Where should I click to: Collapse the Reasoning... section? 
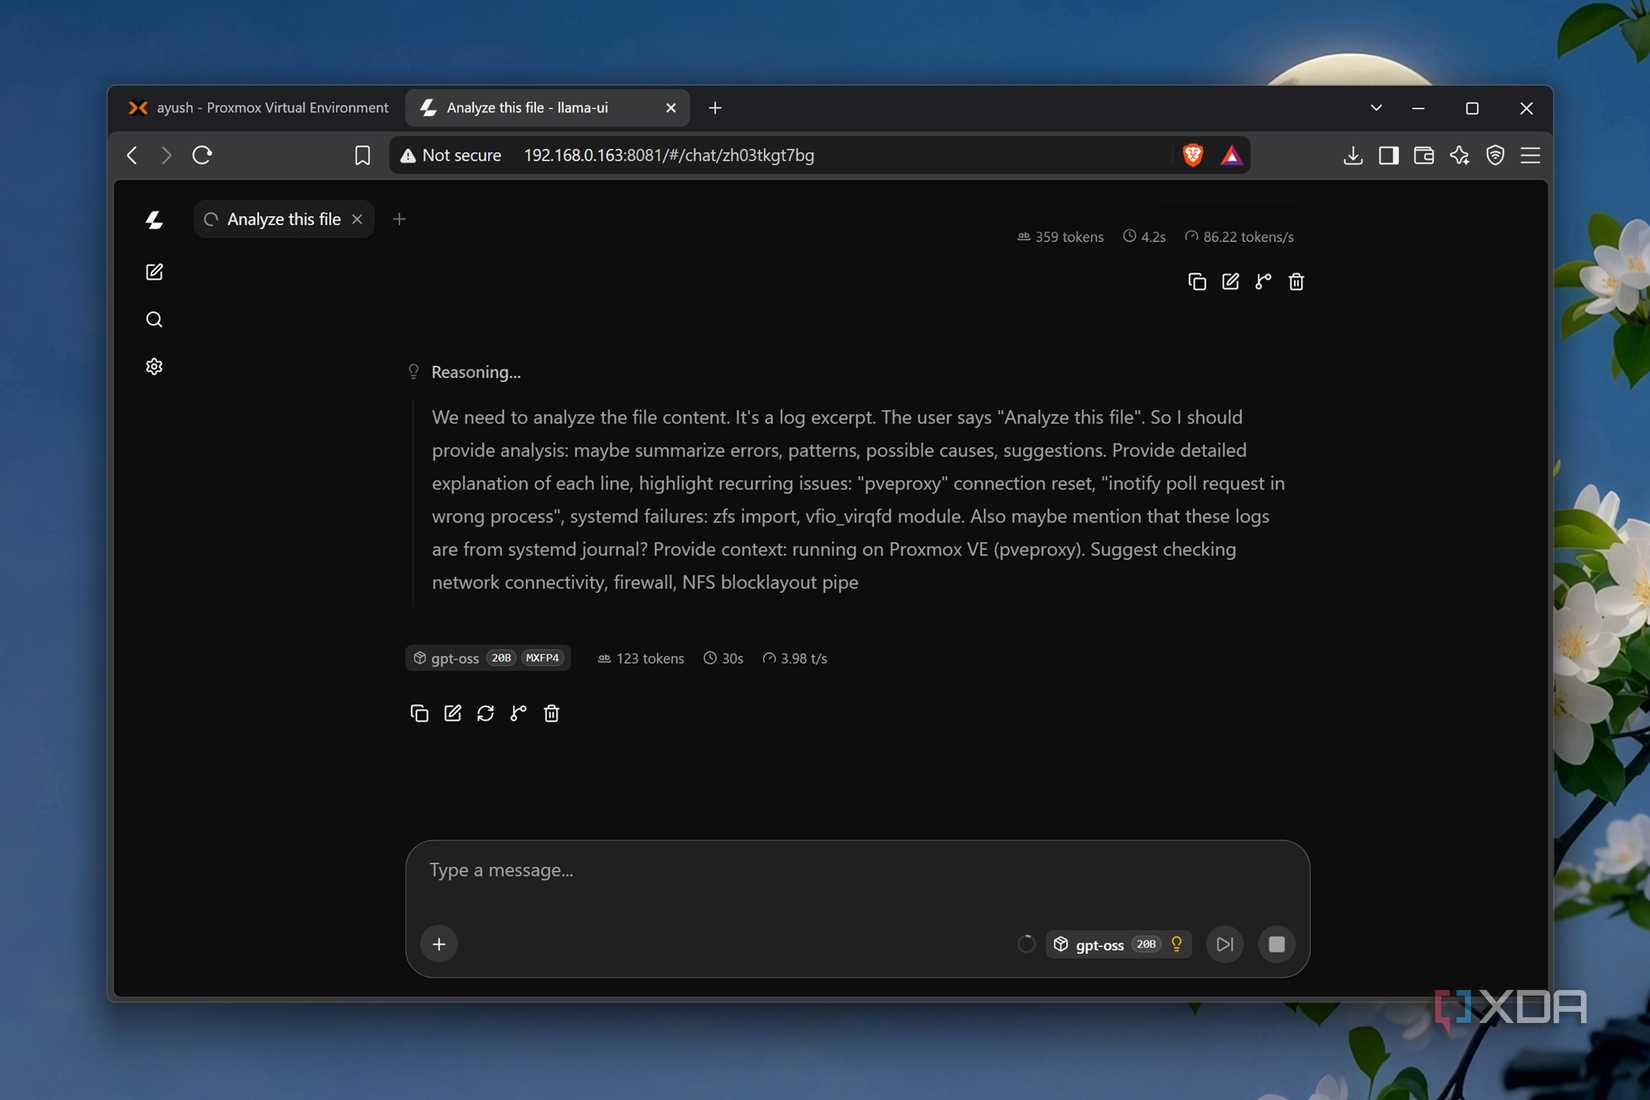click(x=464, y=372)
